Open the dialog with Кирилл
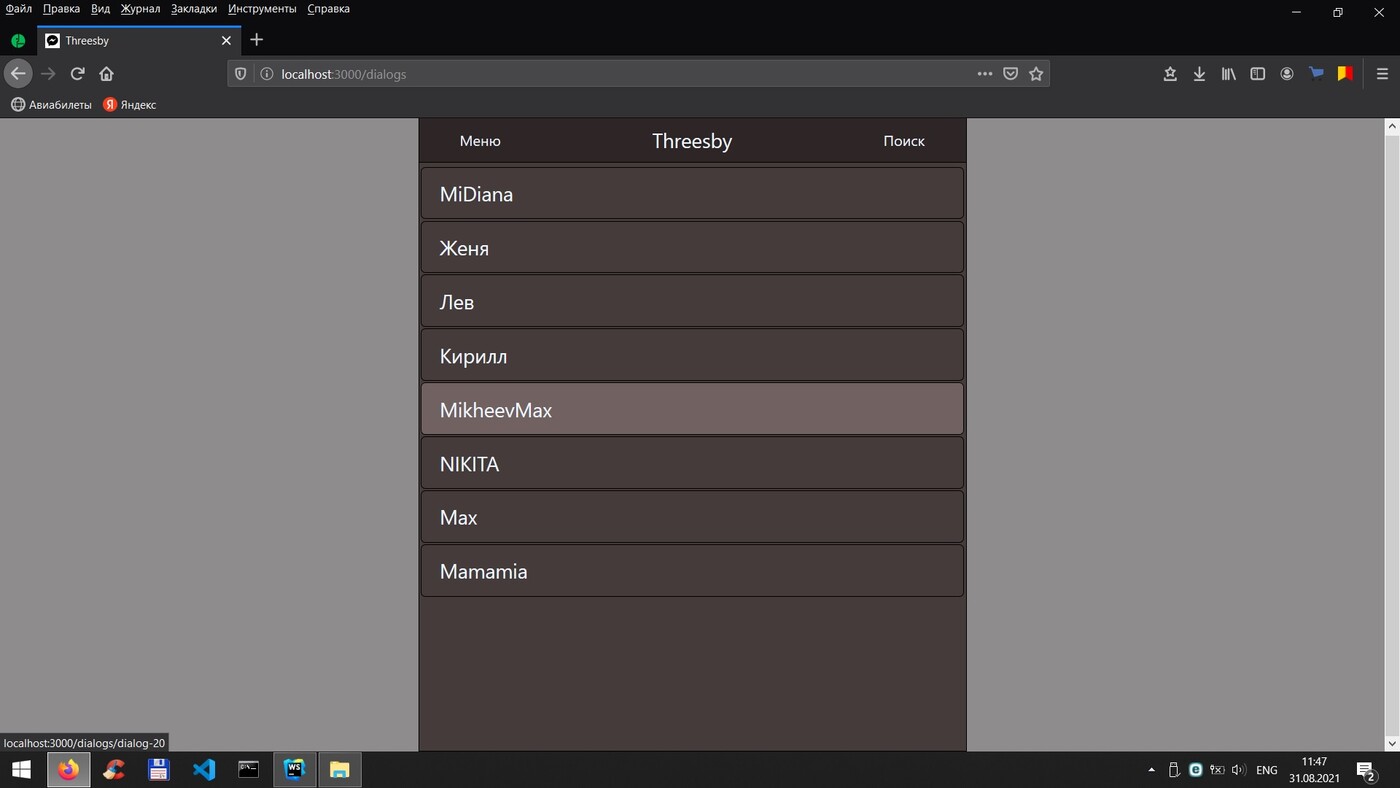The width and height of the screenshot is (1400, 788). tap(692, 356)
